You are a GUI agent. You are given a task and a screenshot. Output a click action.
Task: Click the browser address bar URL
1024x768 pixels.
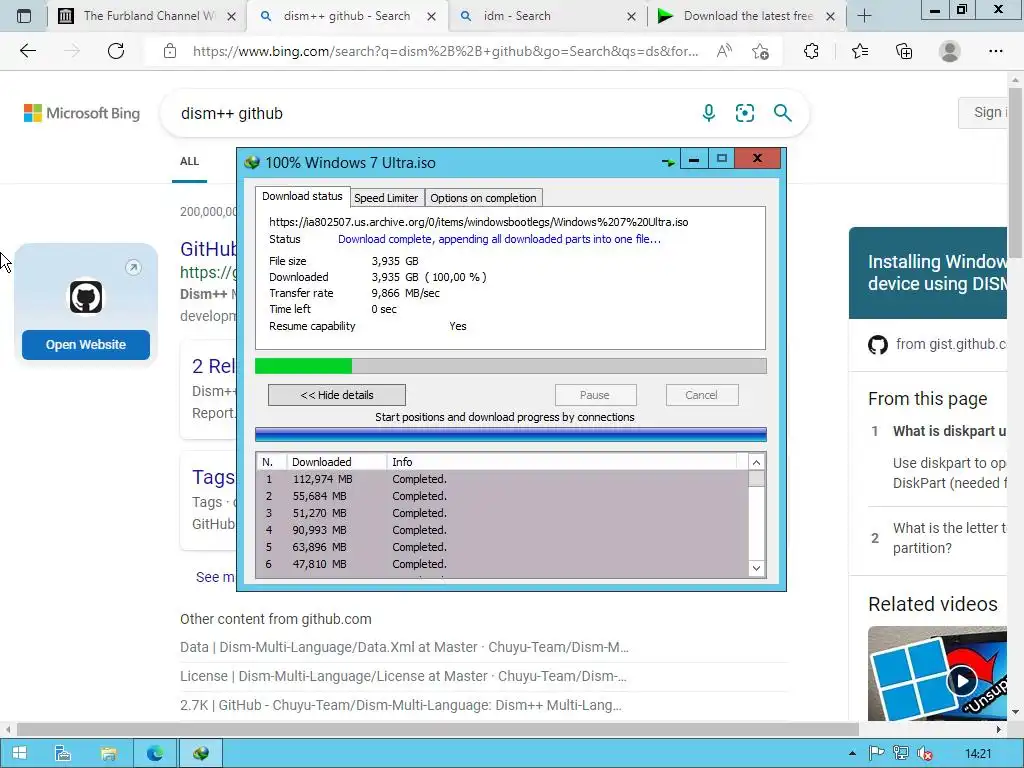tap(445, 51)
